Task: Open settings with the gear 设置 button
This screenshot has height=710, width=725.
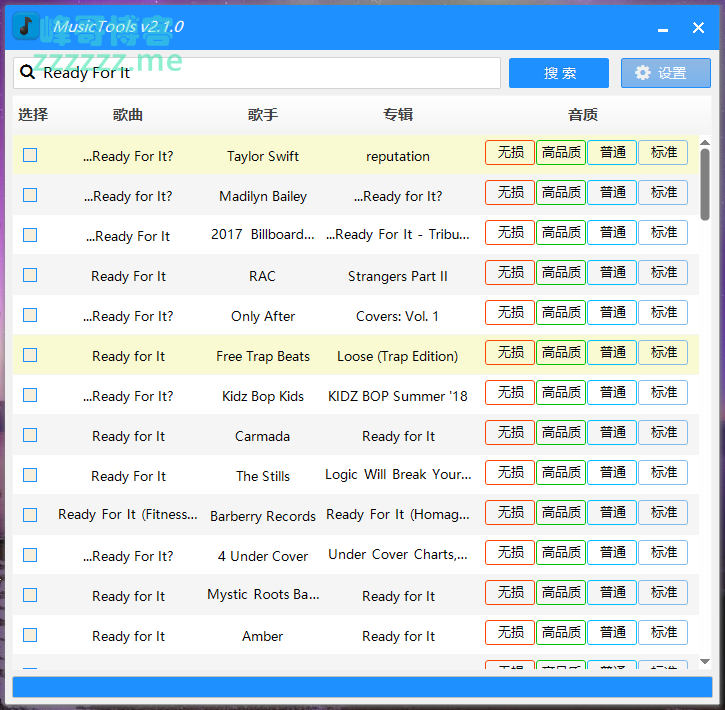Action: 665,73
